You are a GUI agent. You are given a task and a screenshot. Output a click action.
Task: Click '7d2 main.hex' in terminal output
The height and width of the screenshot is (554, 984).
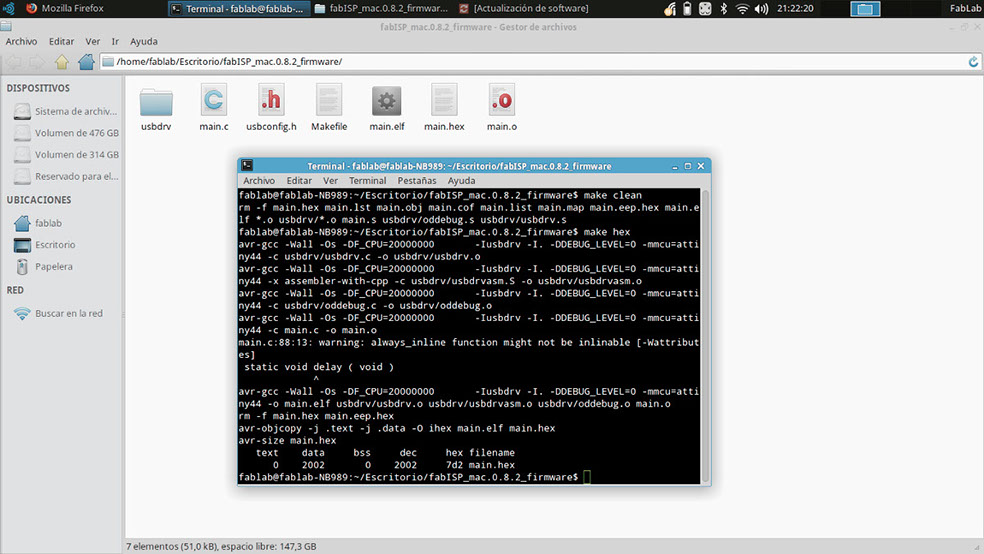click(x=480, y=465)
